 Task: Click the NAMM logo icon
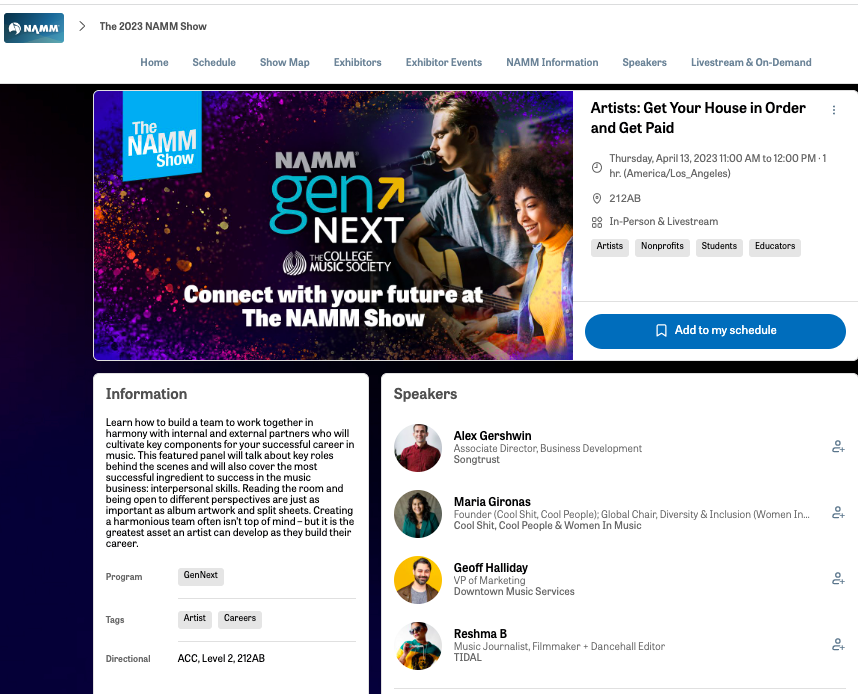pyautogui.click(x=34, y=28)
